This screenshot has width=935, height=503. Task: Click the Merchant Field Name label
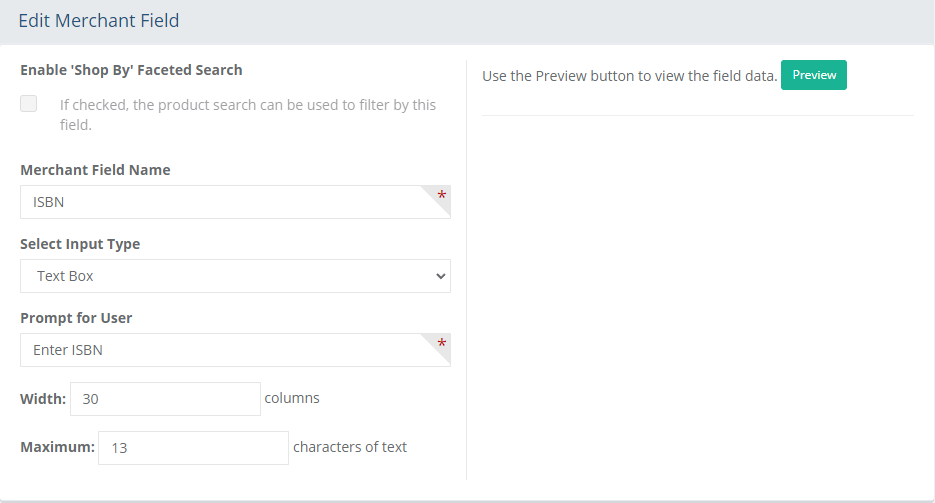pos(95,170)
